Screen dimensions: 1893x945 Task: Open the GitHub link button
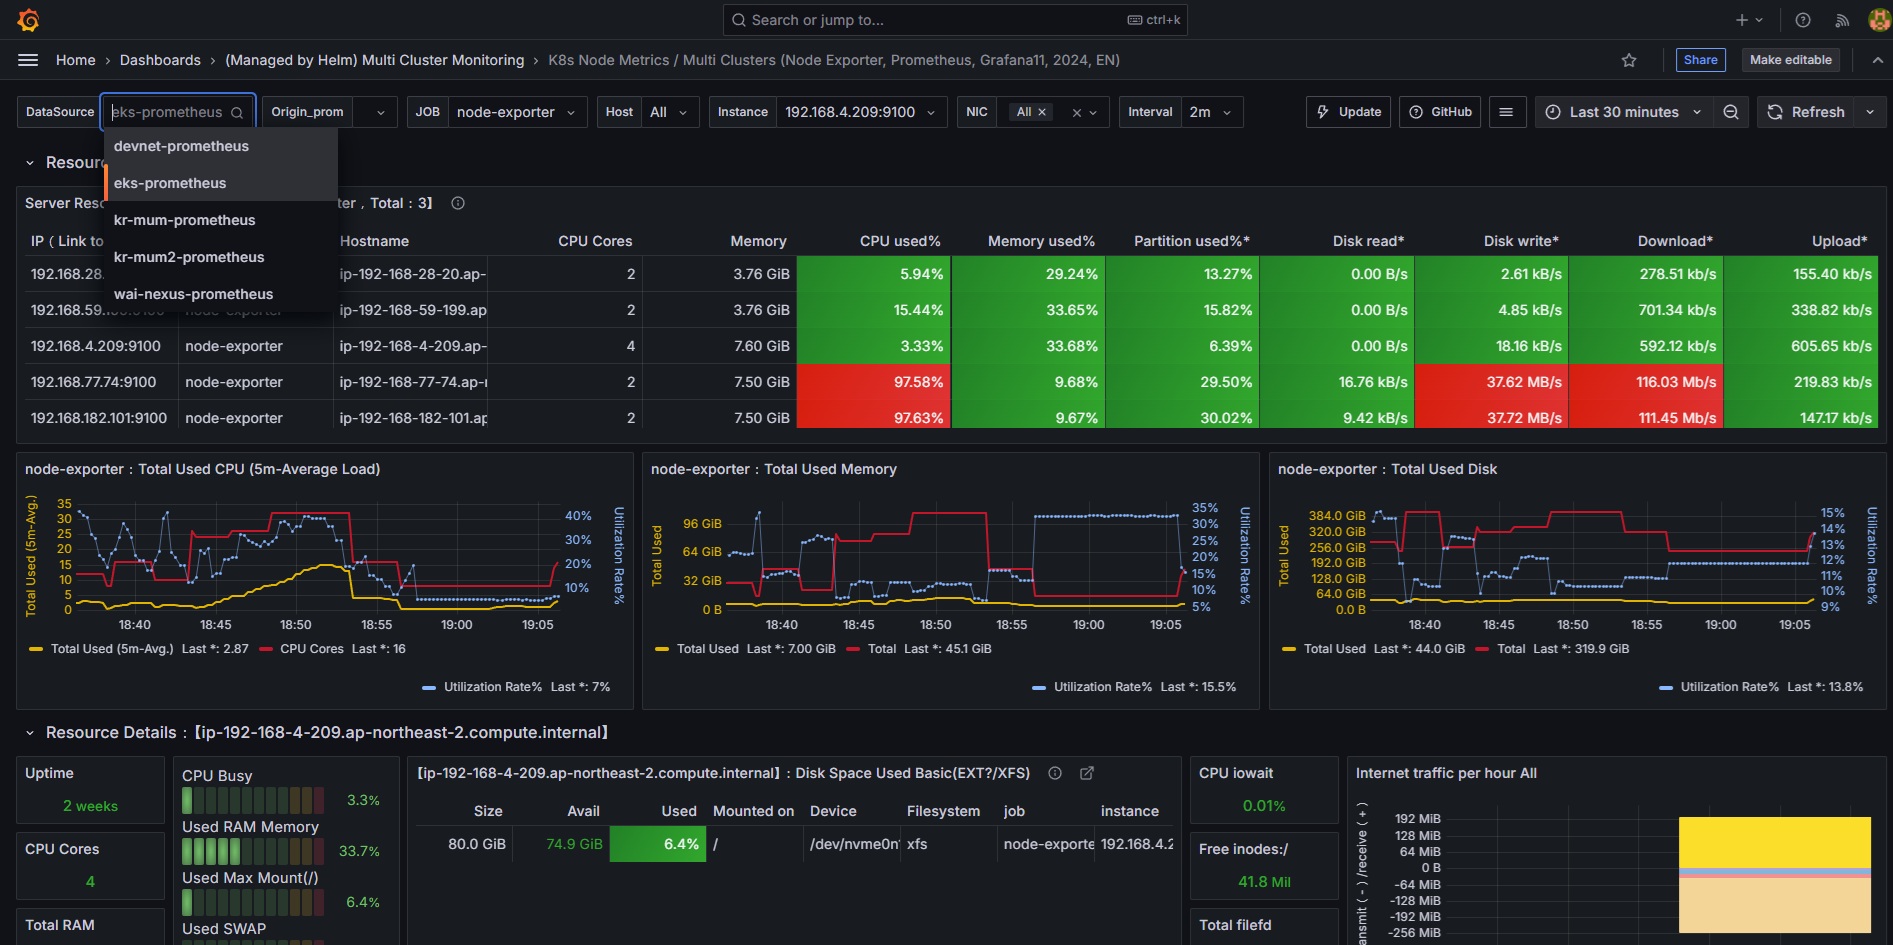coord(1440,112)
